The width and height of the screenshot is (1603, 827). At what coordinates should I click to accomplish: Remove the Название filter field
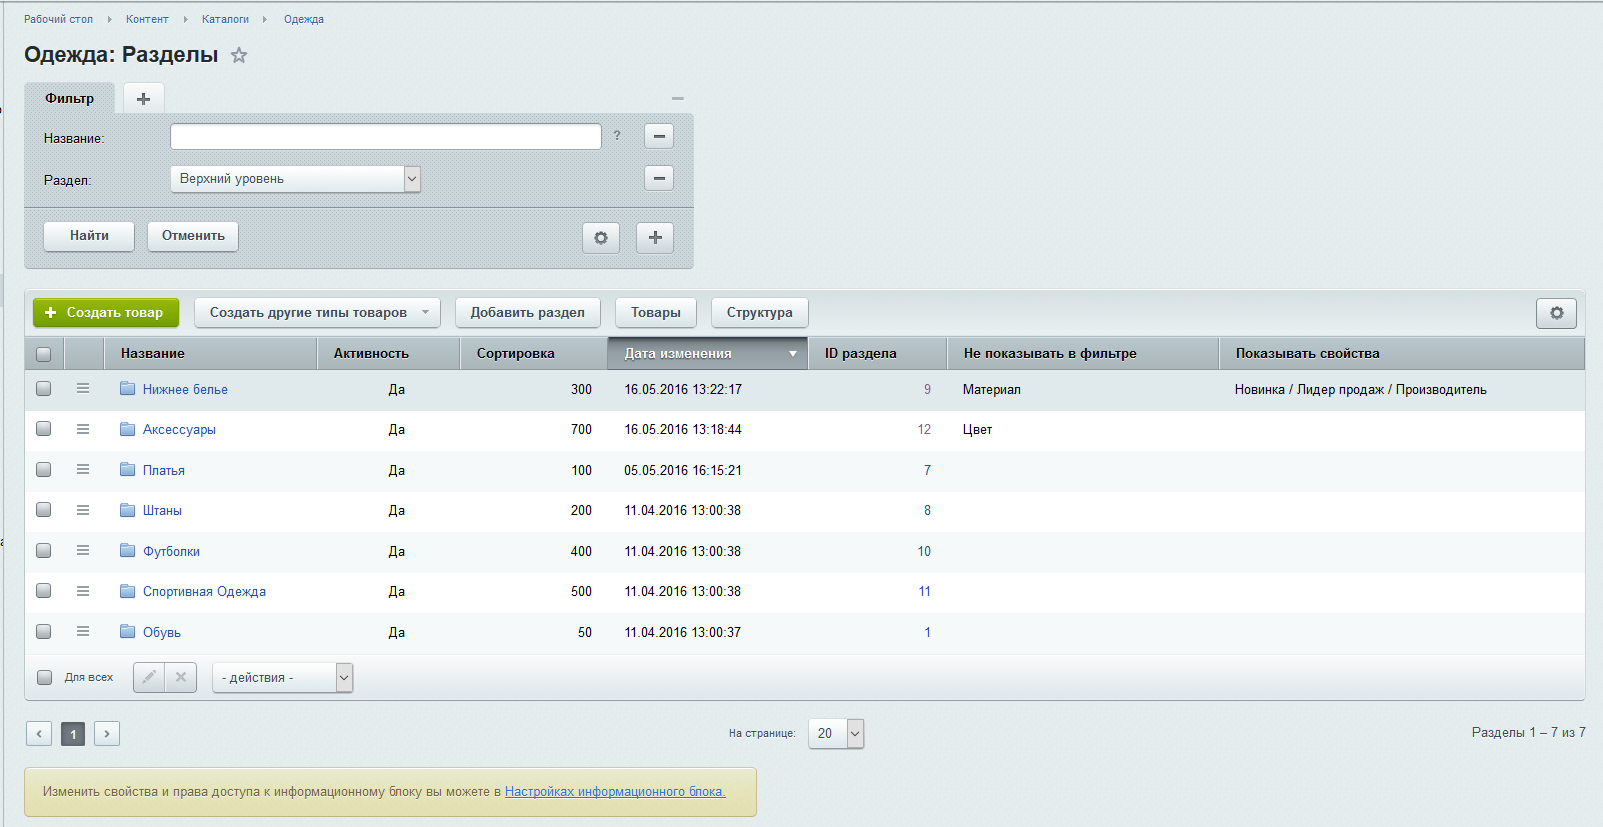[658, 137]
